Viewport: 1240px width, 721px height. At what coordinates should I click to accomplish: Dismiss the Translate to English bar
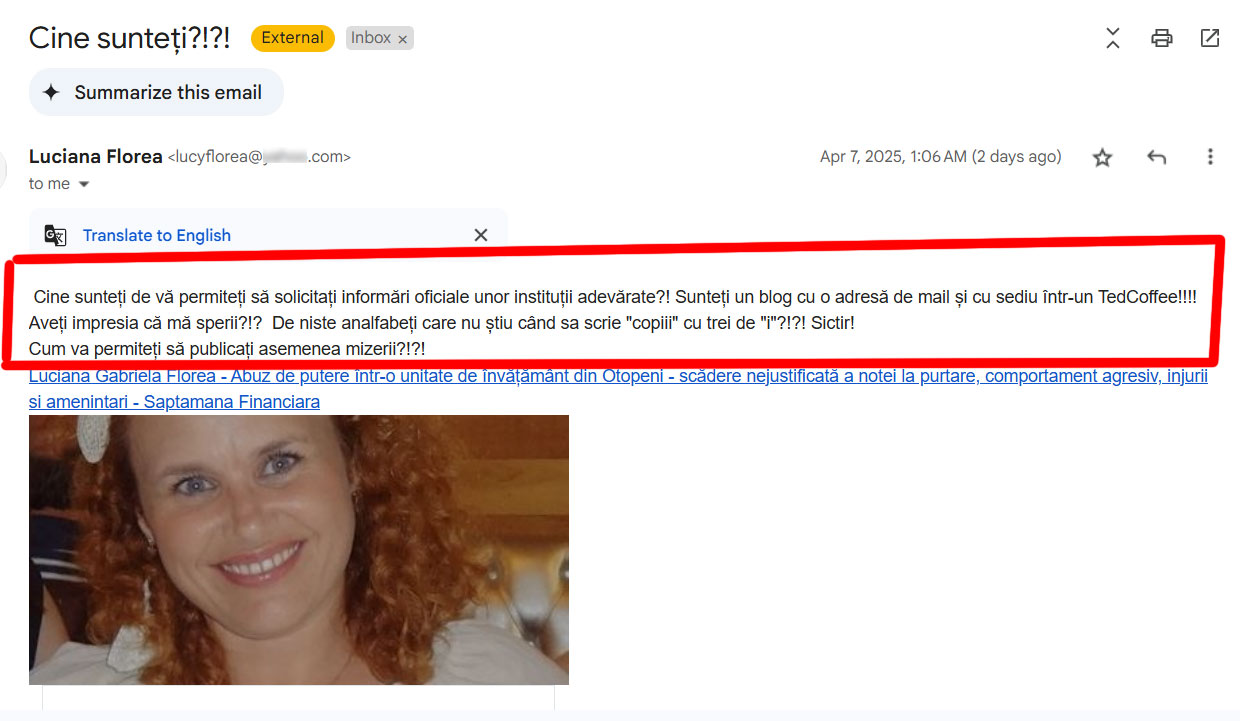[x=480, y=235]
